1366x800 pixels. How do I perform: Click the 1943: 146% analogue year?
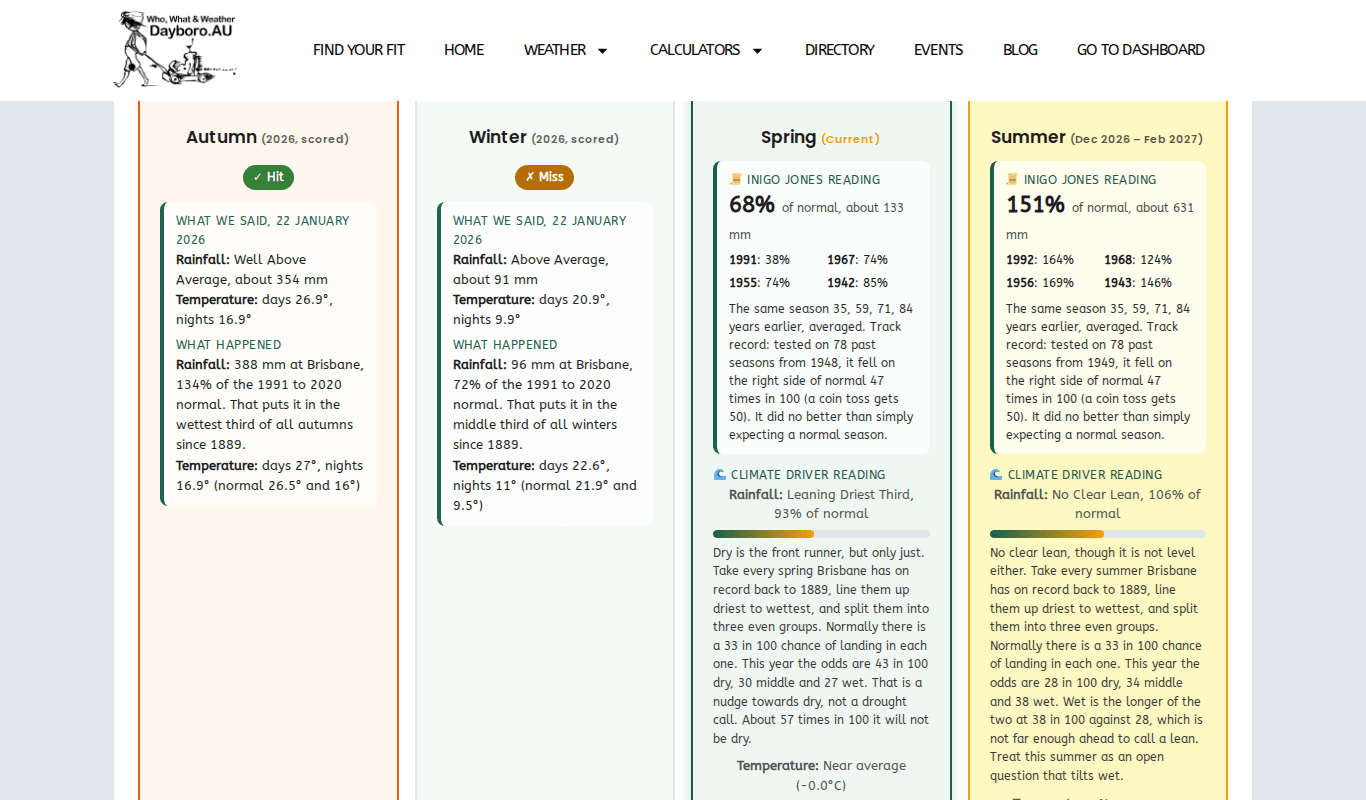pyautogui.click(x=1138, y=283)
